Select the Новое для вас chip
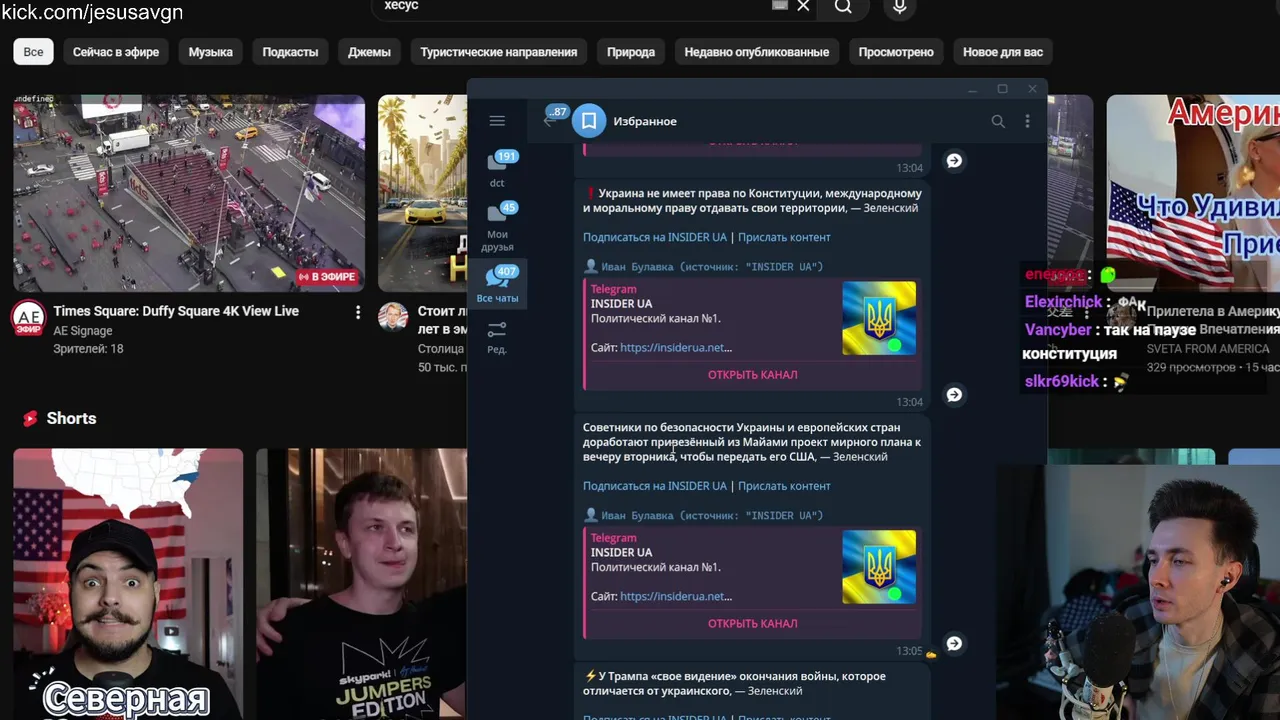Viewport: 1280px width, 720px height. click(x=1003, y=52)
